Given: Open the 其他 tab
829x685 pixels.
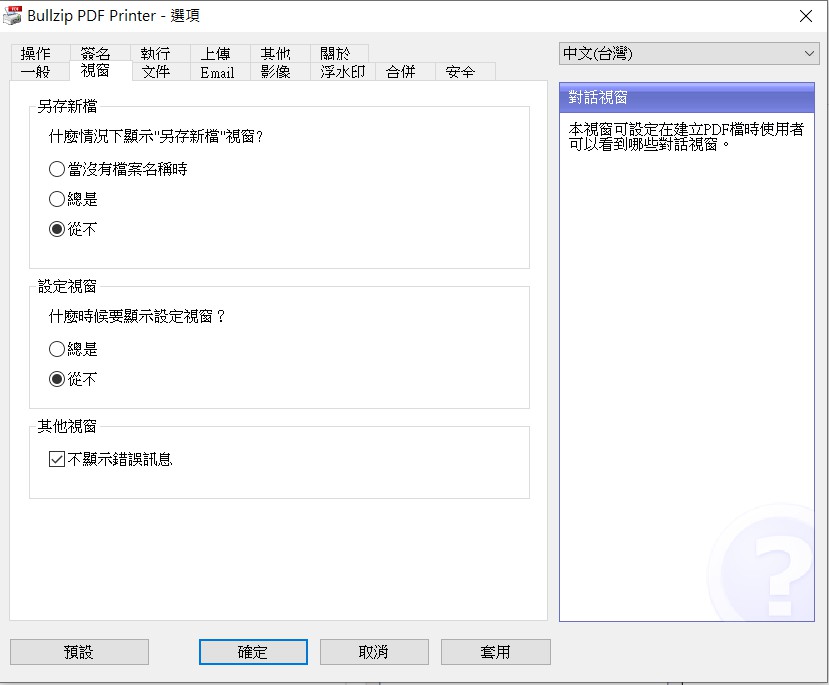Looking at the screenshot, I should (x=280, y=53).
